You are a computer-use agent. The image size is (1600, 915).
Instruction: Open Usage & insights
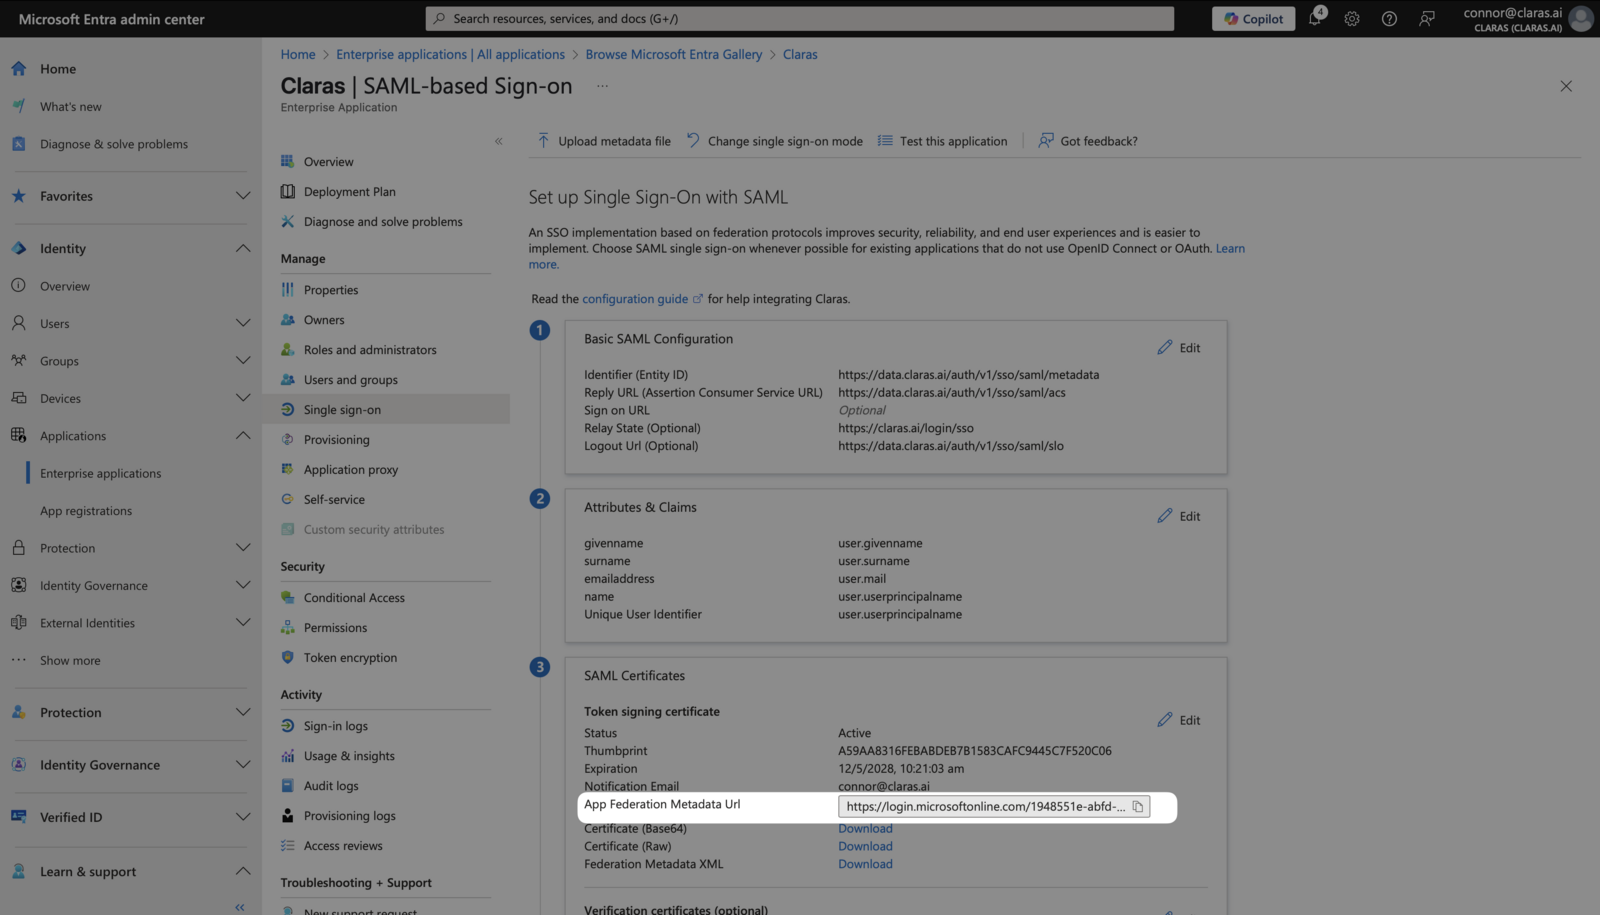[x=349, y=756]
